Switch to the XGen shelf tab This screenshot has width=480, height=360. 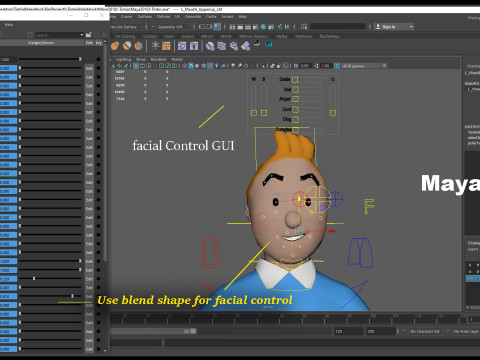click(x=169, y=36)
